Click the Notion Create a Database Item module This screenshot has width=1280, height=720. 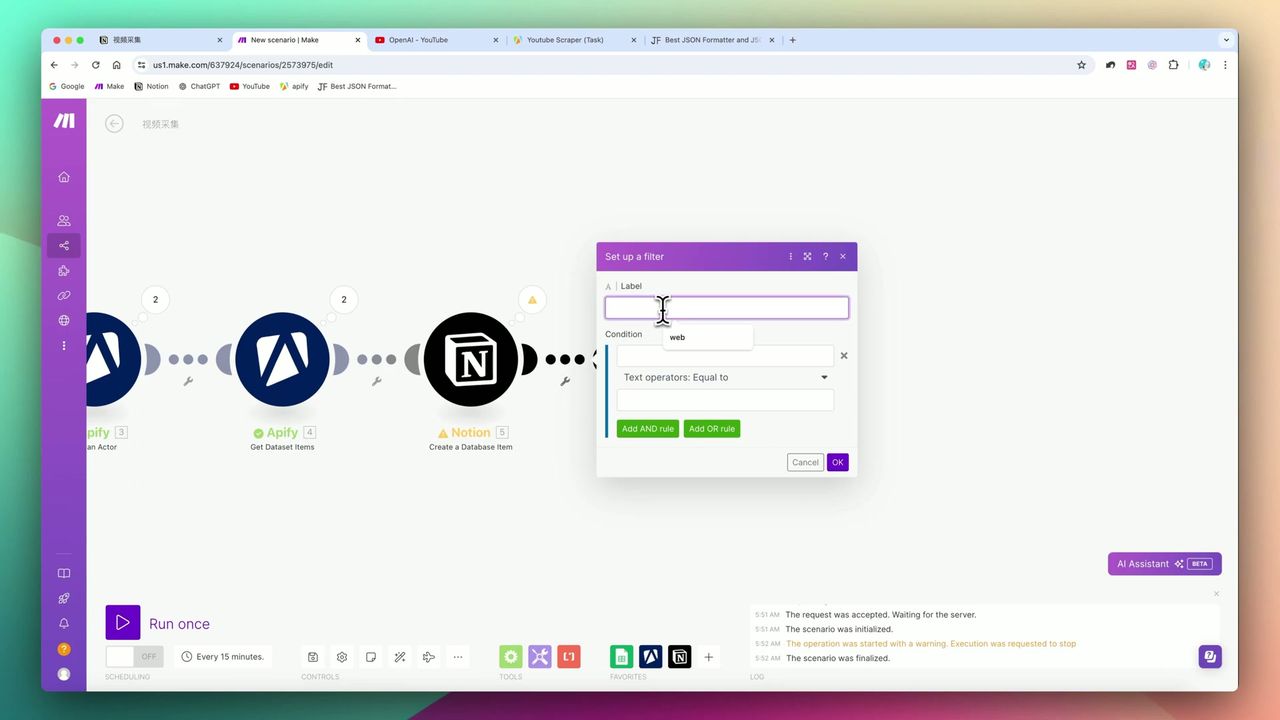coord(471,360)
